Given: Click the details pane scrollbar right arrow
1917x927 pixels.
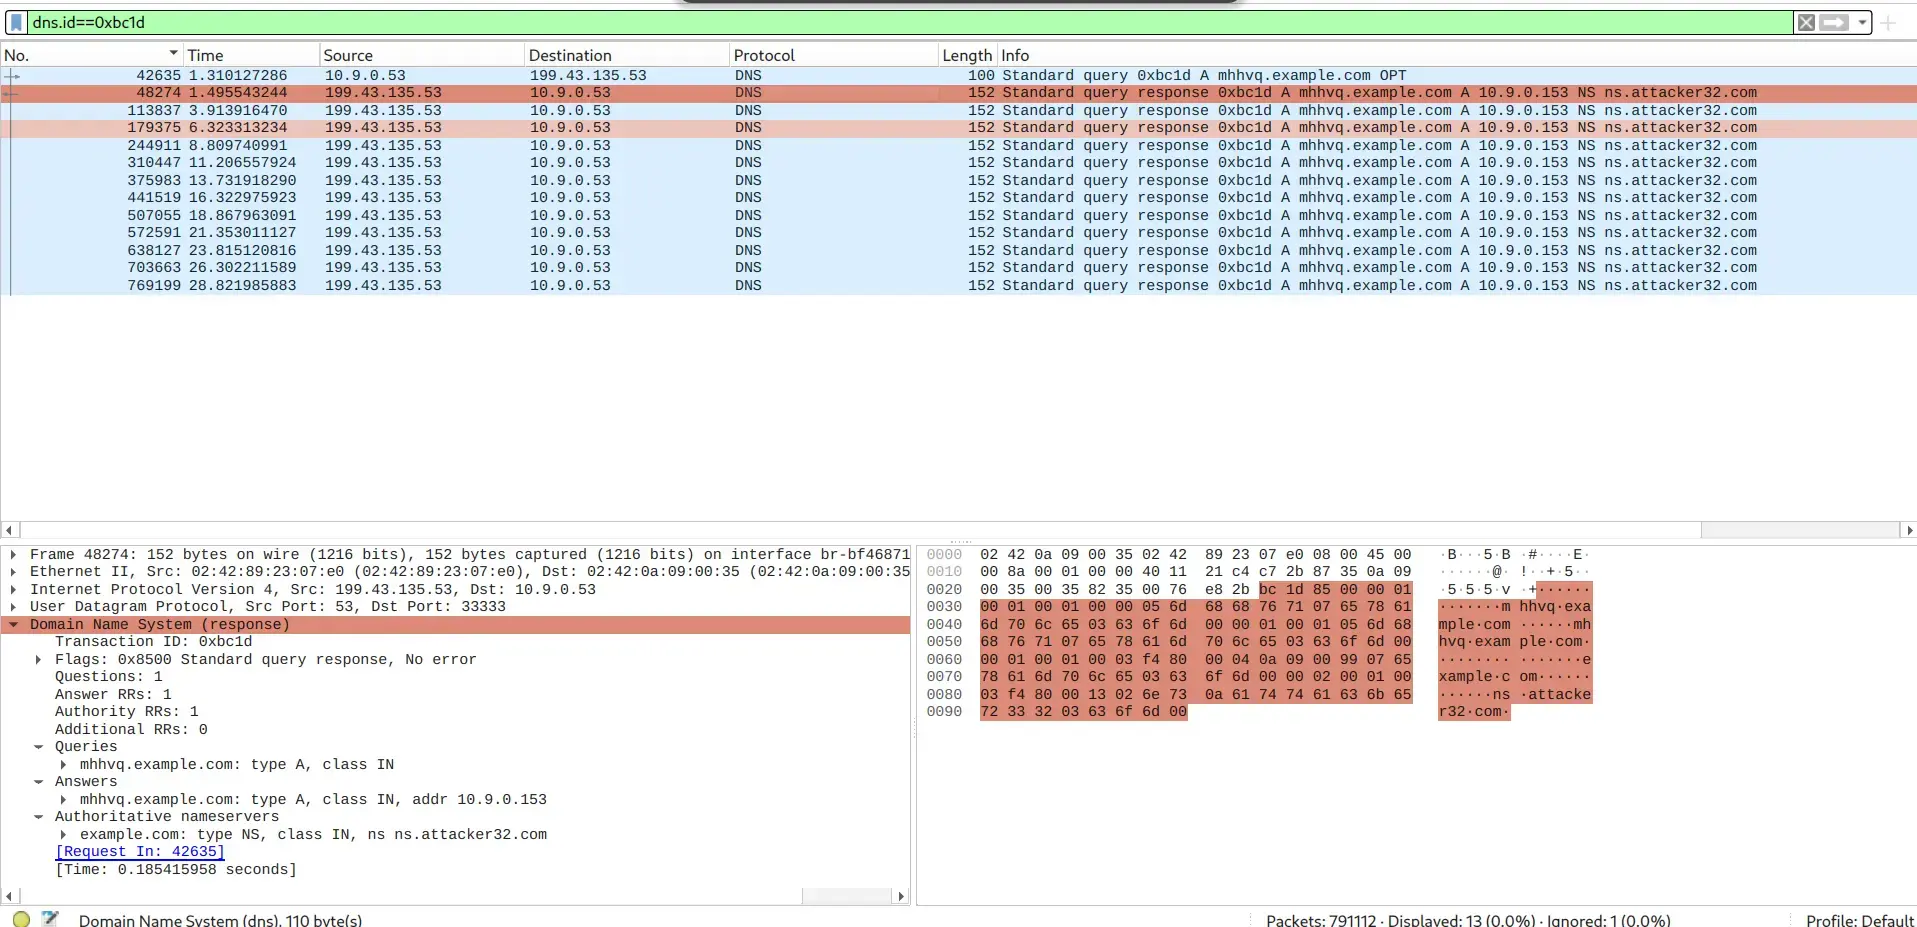Looking at the screenshot, I should [901, 896].
